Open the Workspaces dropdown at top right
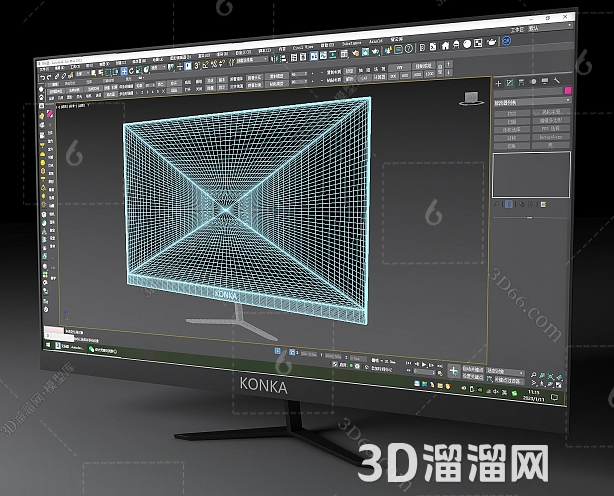614x496 pixels. click(x=554, y=28)
